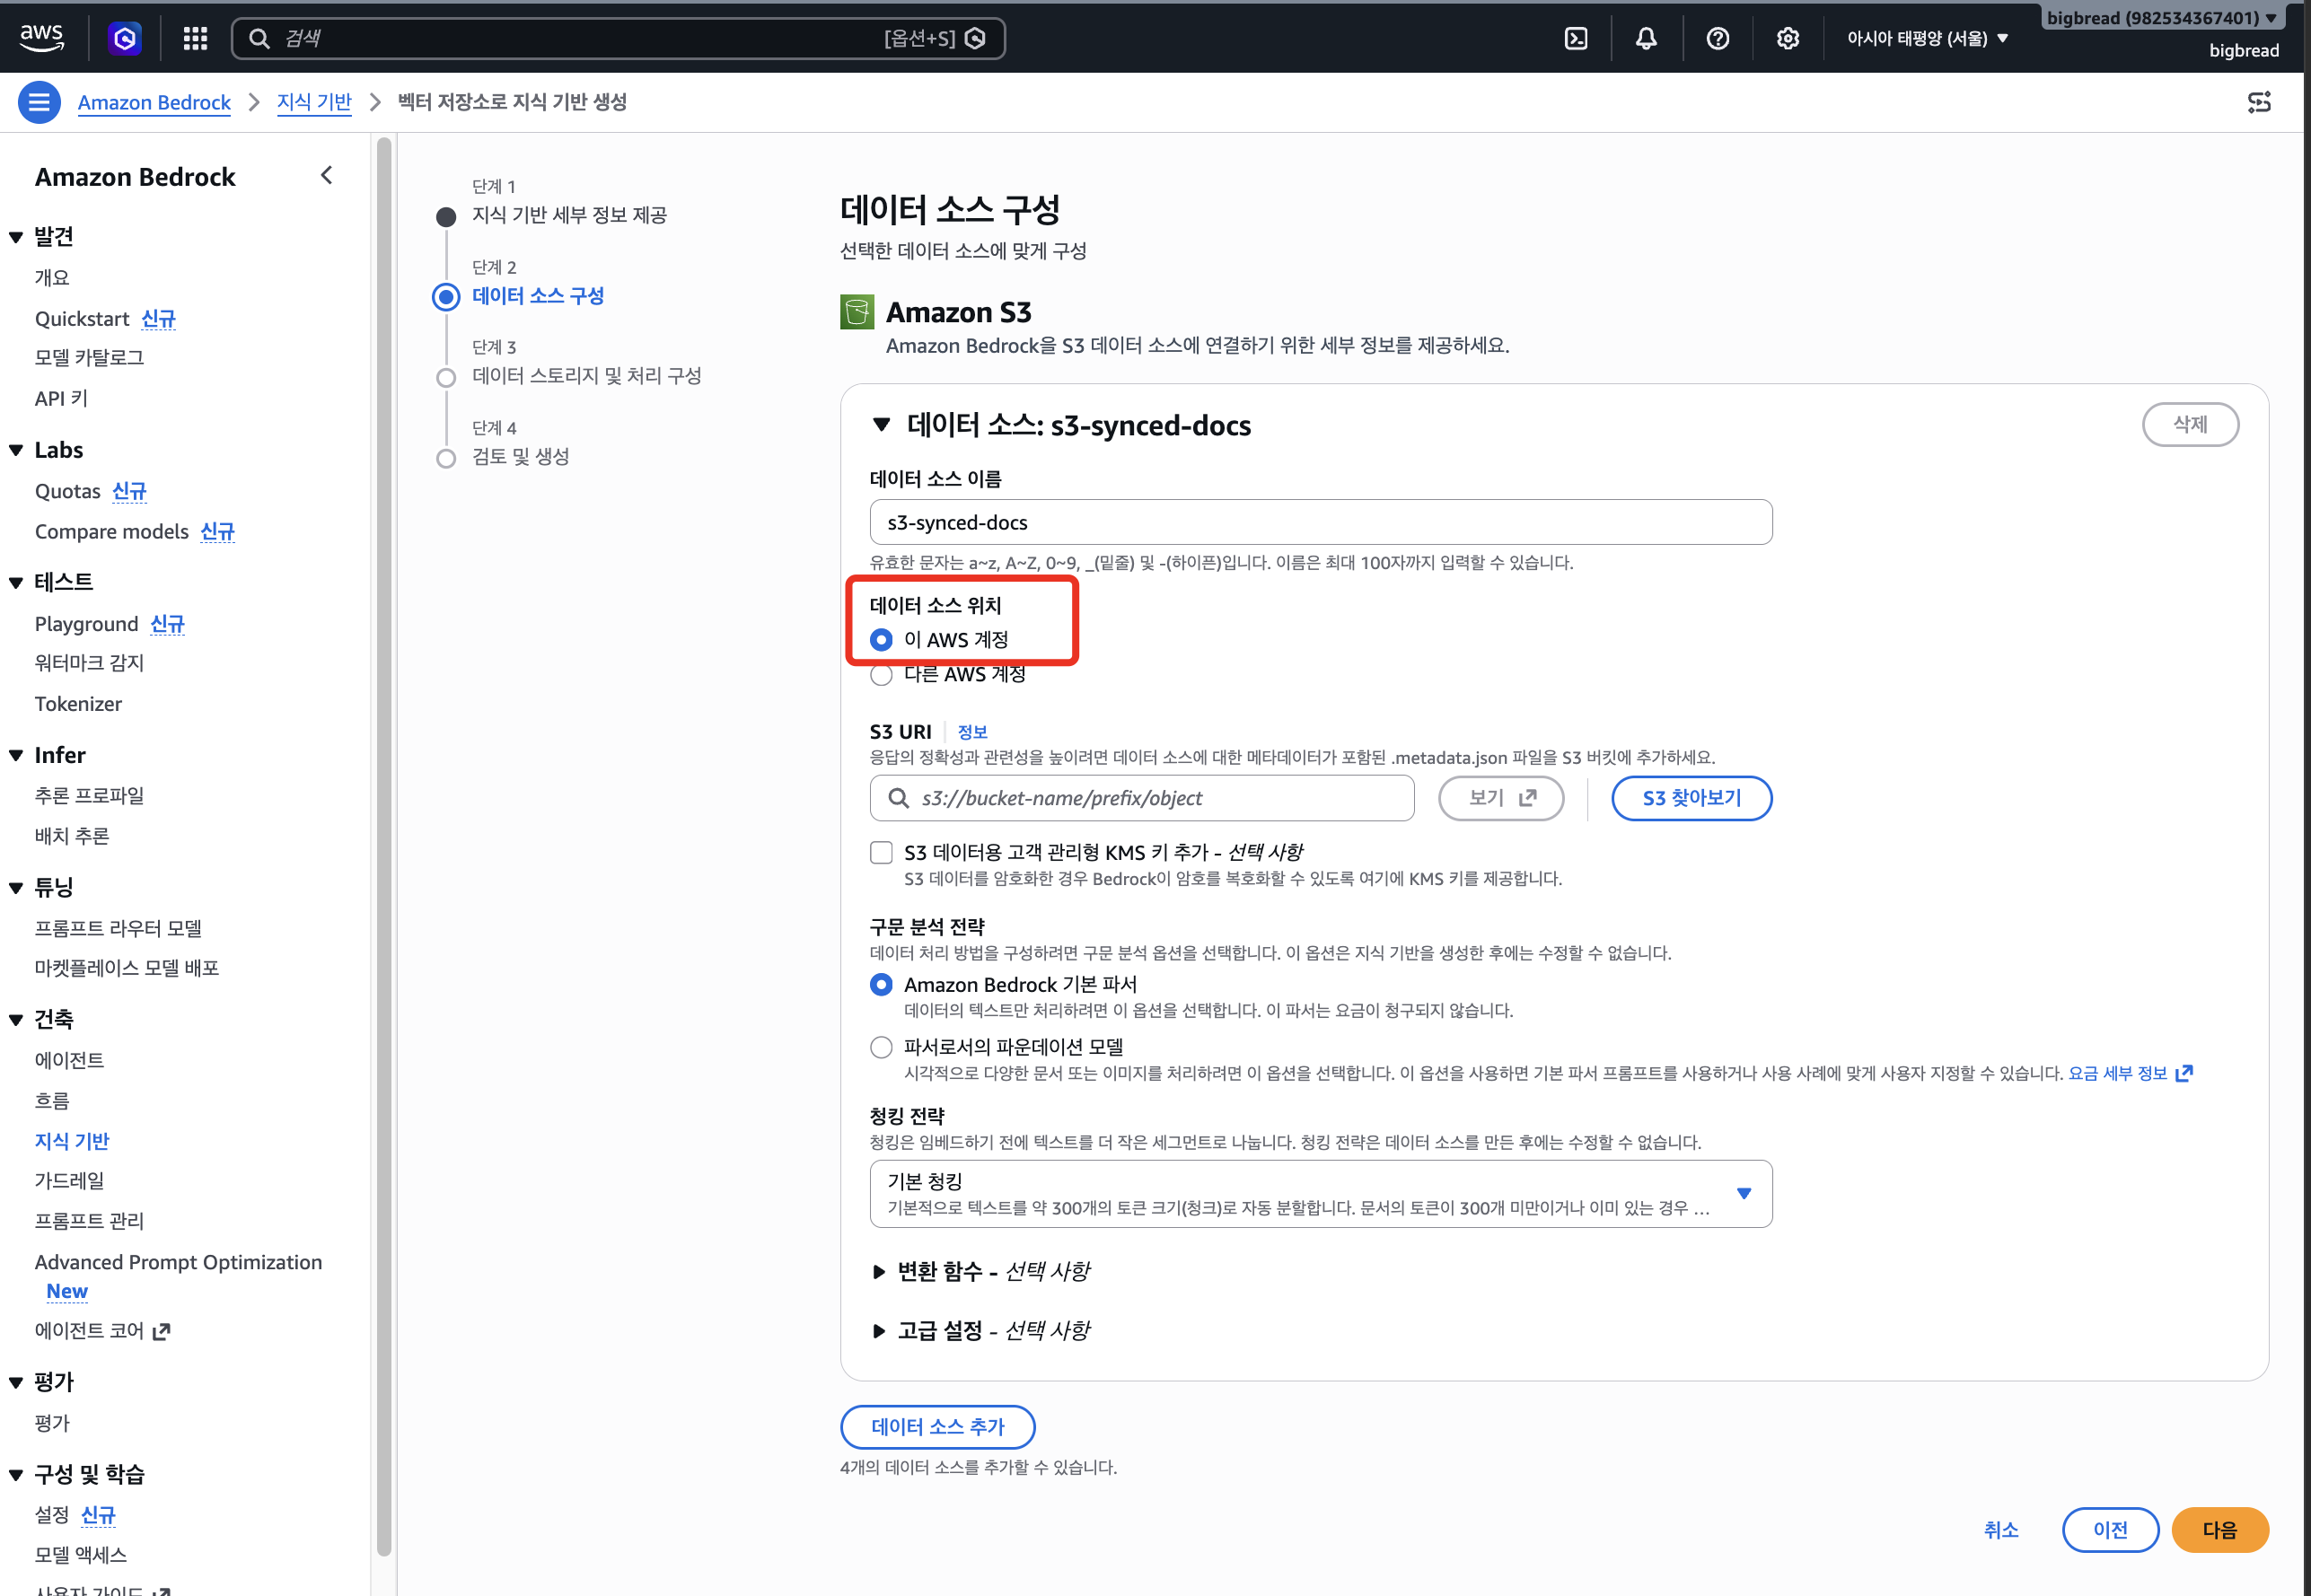Open the settings gear in top bar
The height and width of the screenshot is (1596, 2311).
click(1787, 38)
